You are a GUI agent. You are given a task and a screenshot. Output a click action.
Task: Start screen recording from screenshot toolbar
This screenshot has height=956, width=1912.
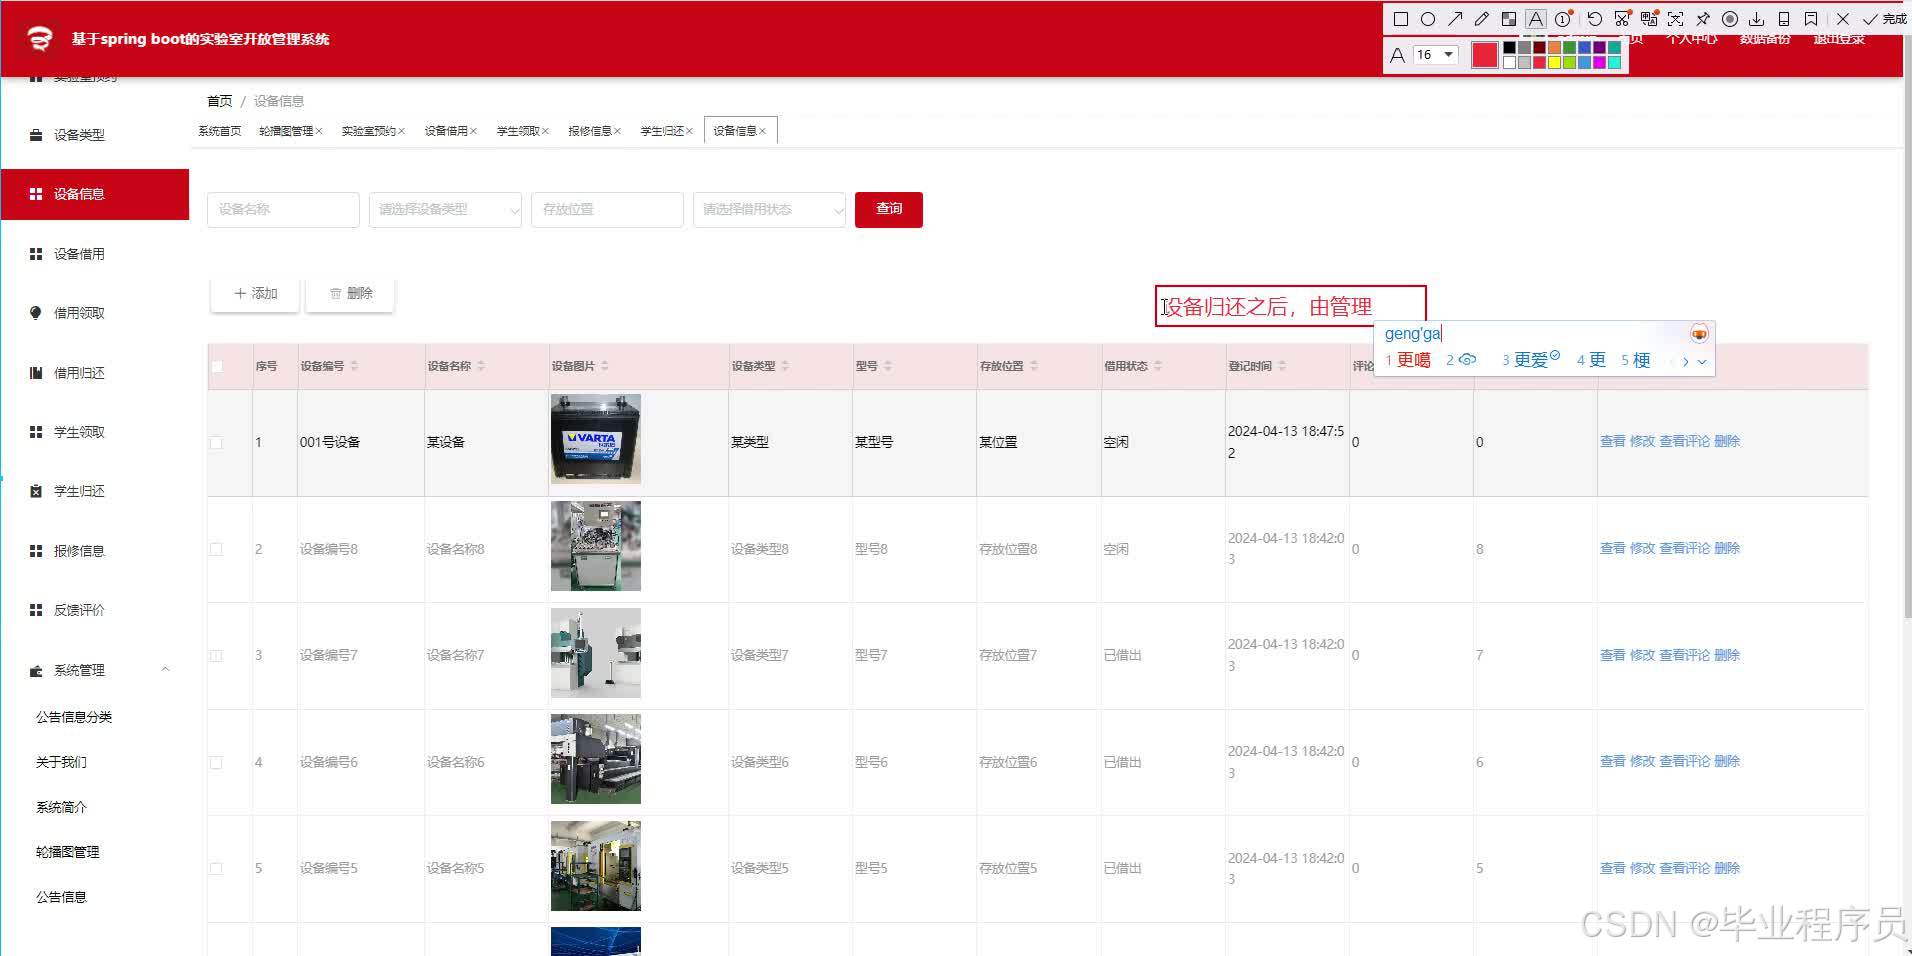point(1730,19)
